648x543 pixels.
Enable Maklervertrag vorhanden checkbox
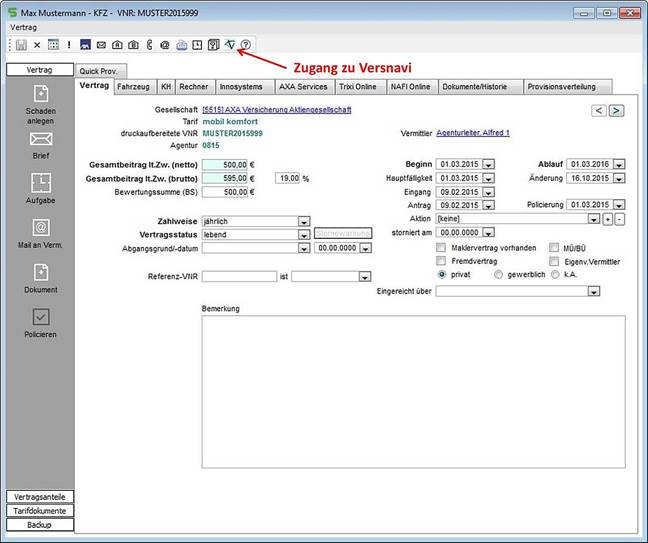tap(441, 247)
